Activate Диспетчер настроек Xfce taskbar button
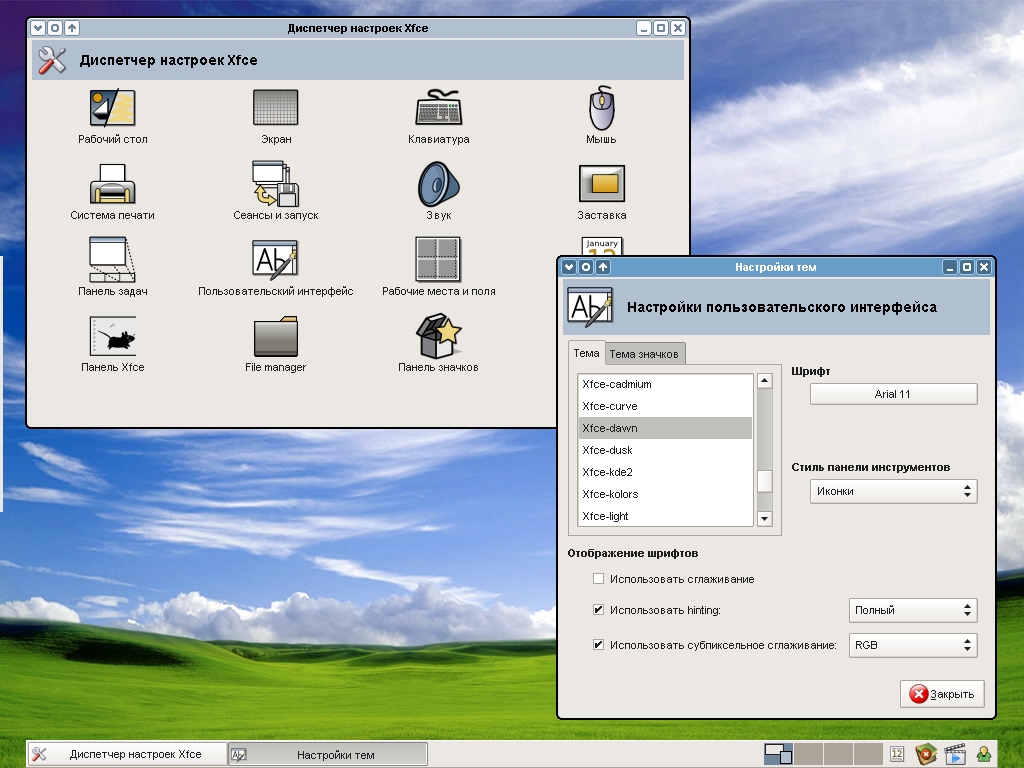The height and width of the screenshot is (768, 1024). 127,754
